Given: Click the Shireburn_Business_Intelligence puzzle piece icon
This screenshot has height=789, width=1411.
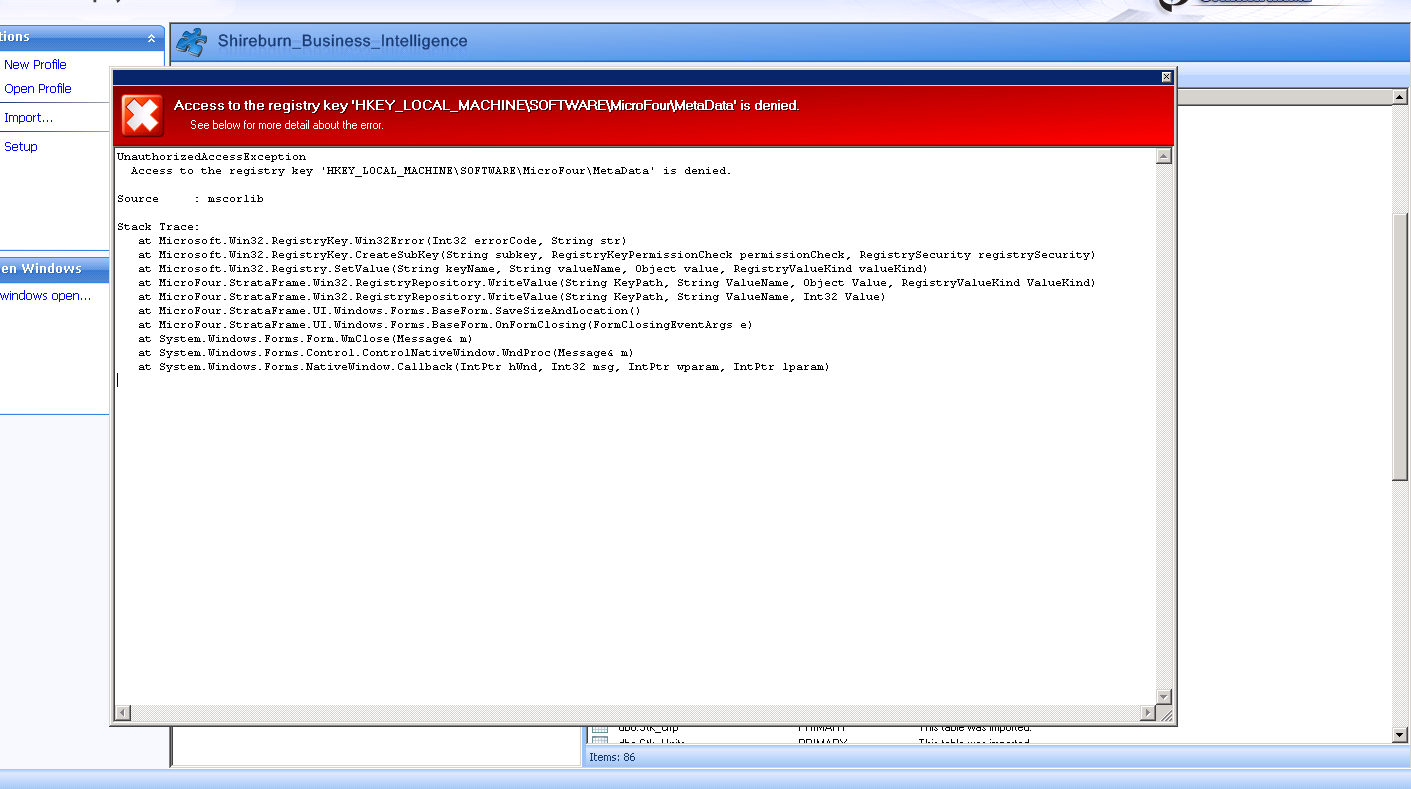Looking at the screenshot, I should coord(191,42).
